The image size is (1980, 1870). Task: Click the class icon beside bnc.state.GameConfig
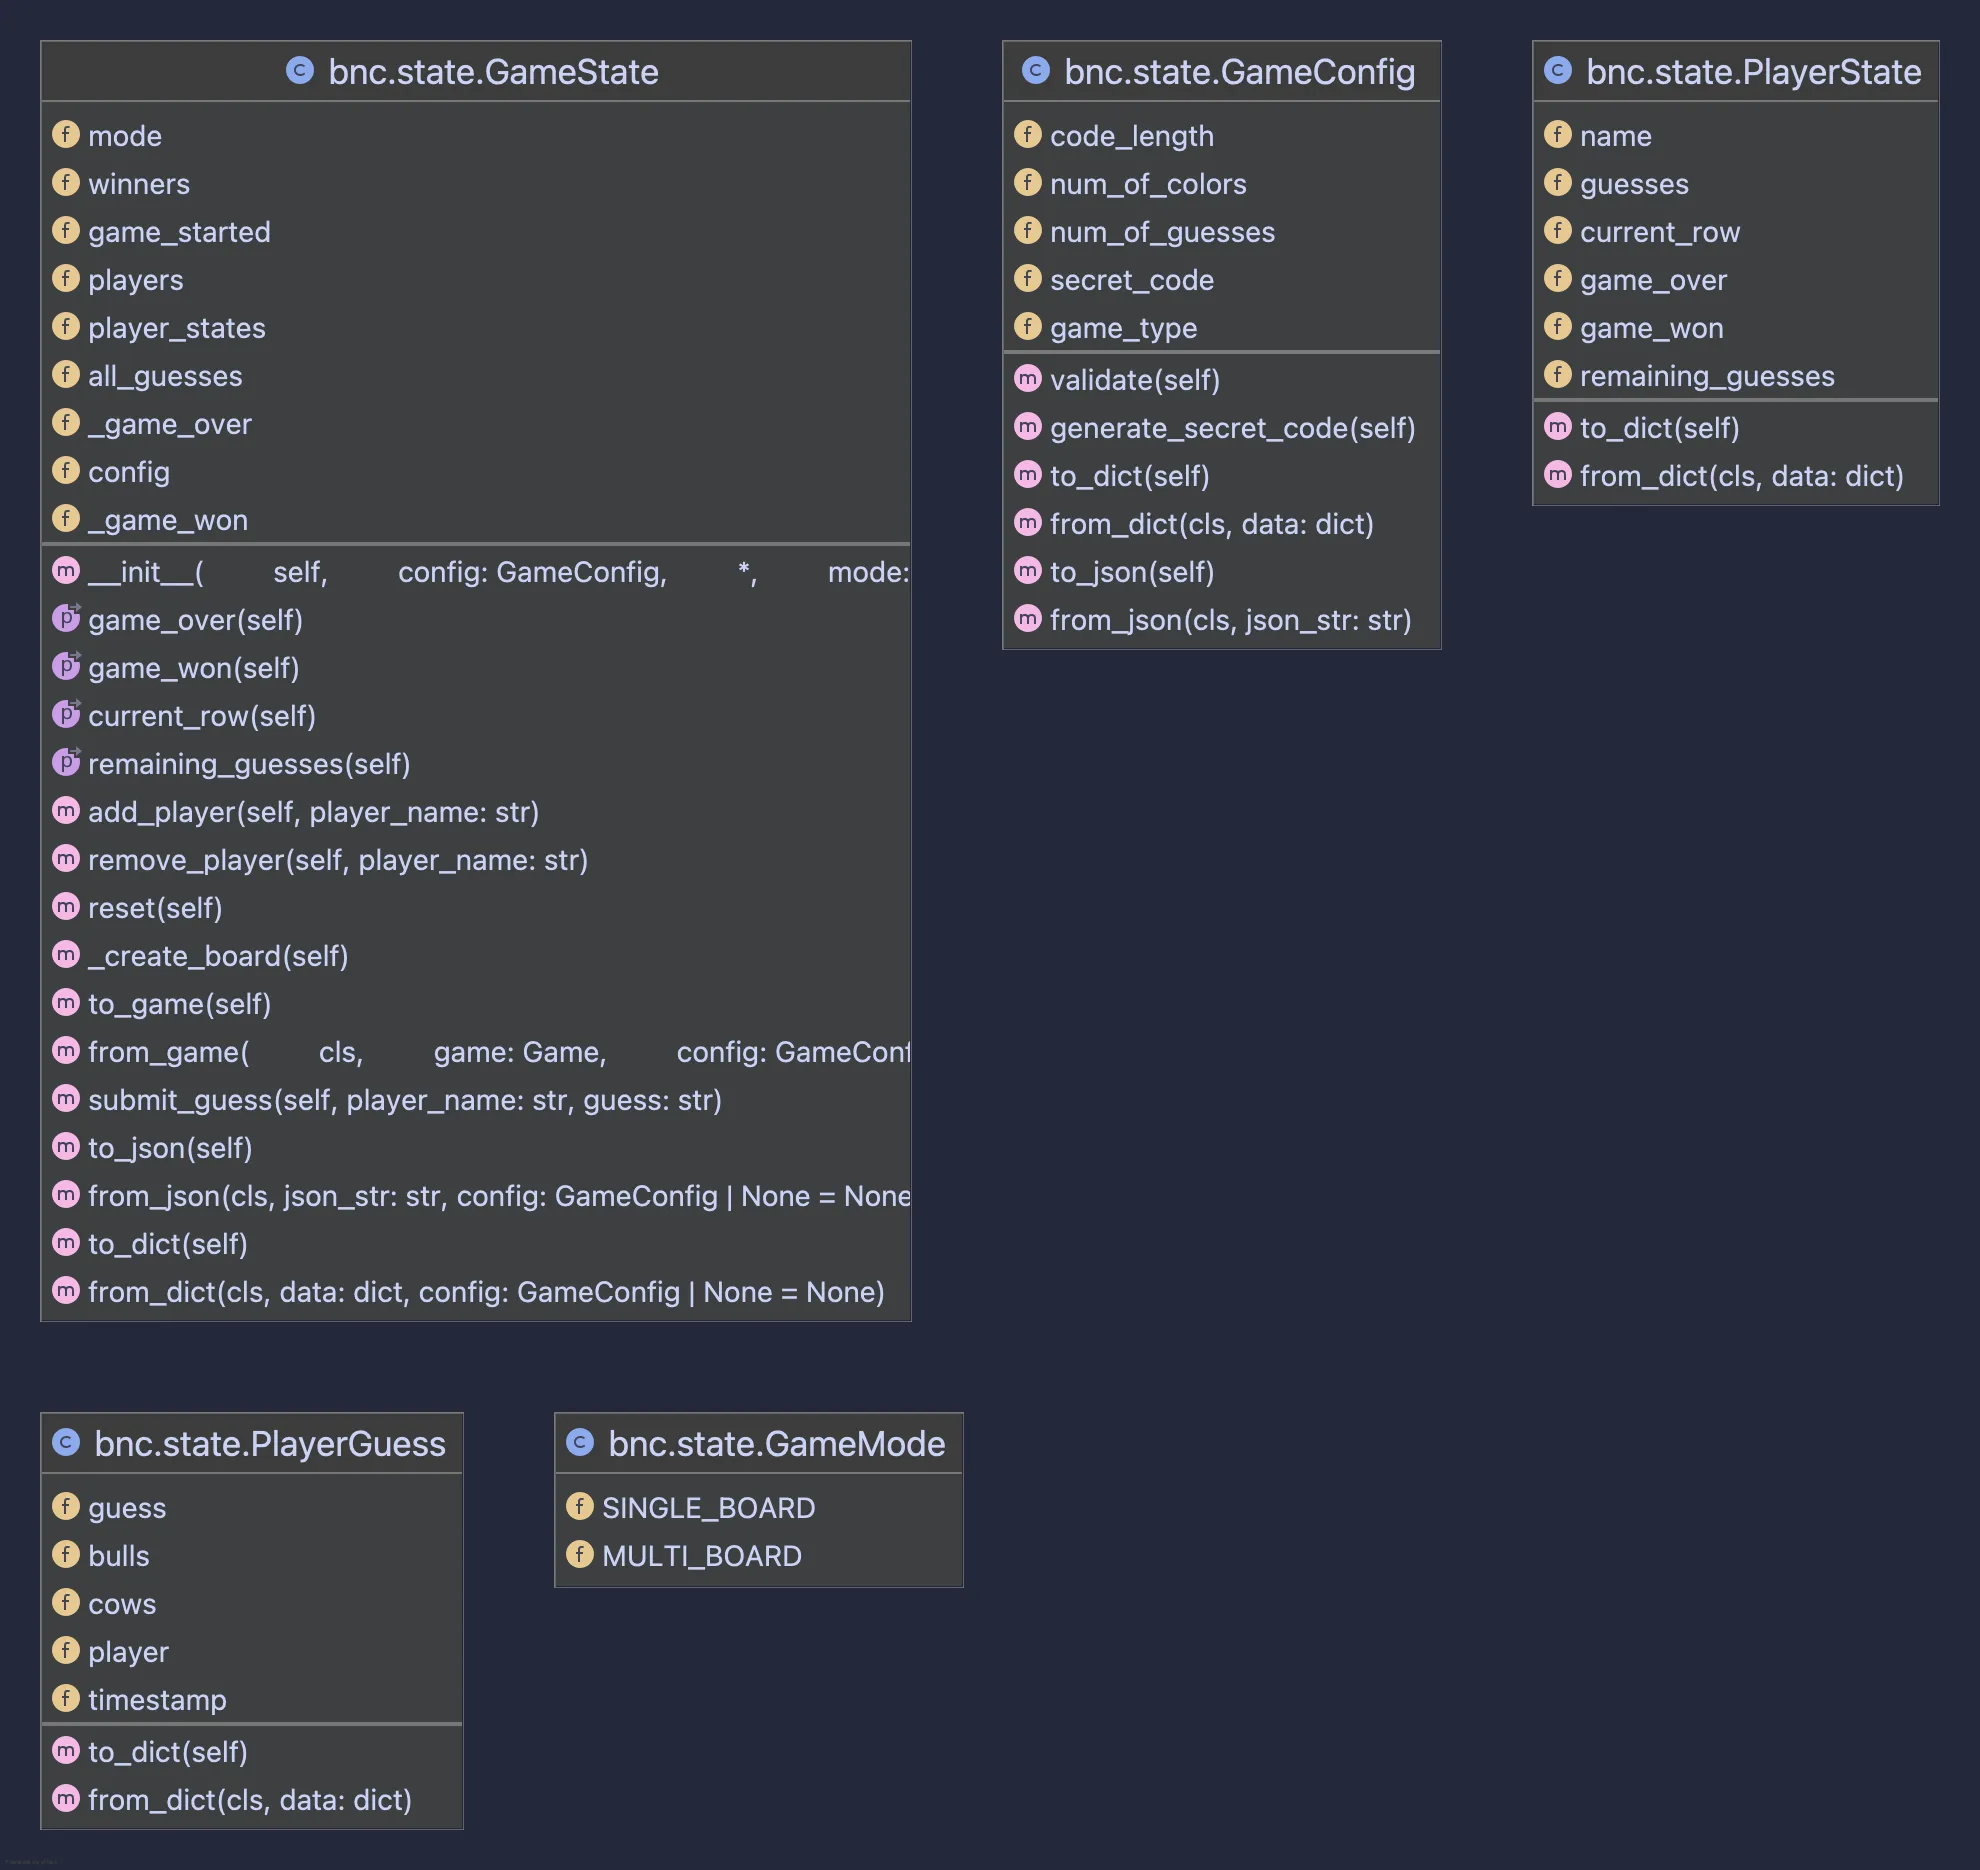click(1036, 70)
